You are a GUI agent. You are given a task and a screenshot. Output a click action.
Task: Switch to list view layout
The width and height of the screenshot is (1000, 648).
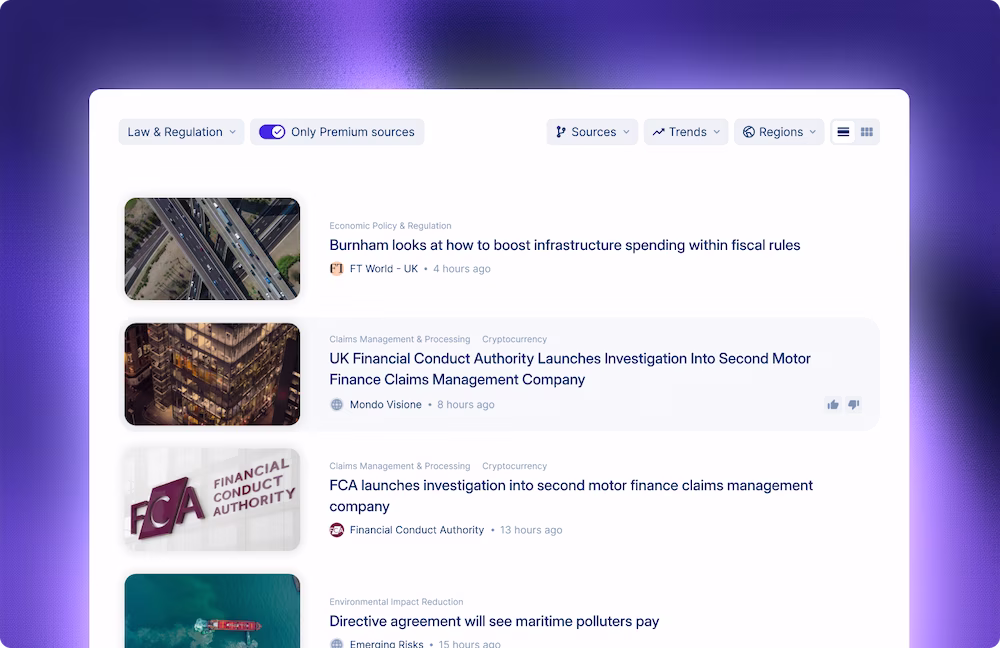843,132
